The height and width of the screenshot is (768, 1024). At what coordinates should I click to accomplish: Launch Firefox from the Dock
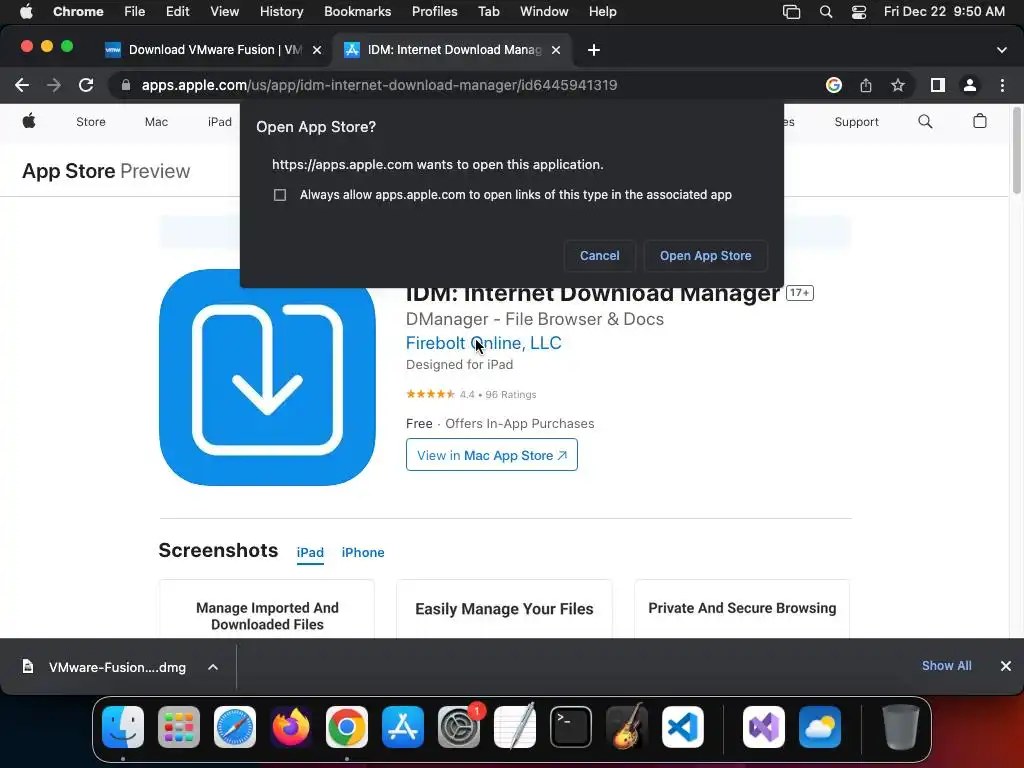click(x=291, y=727)
